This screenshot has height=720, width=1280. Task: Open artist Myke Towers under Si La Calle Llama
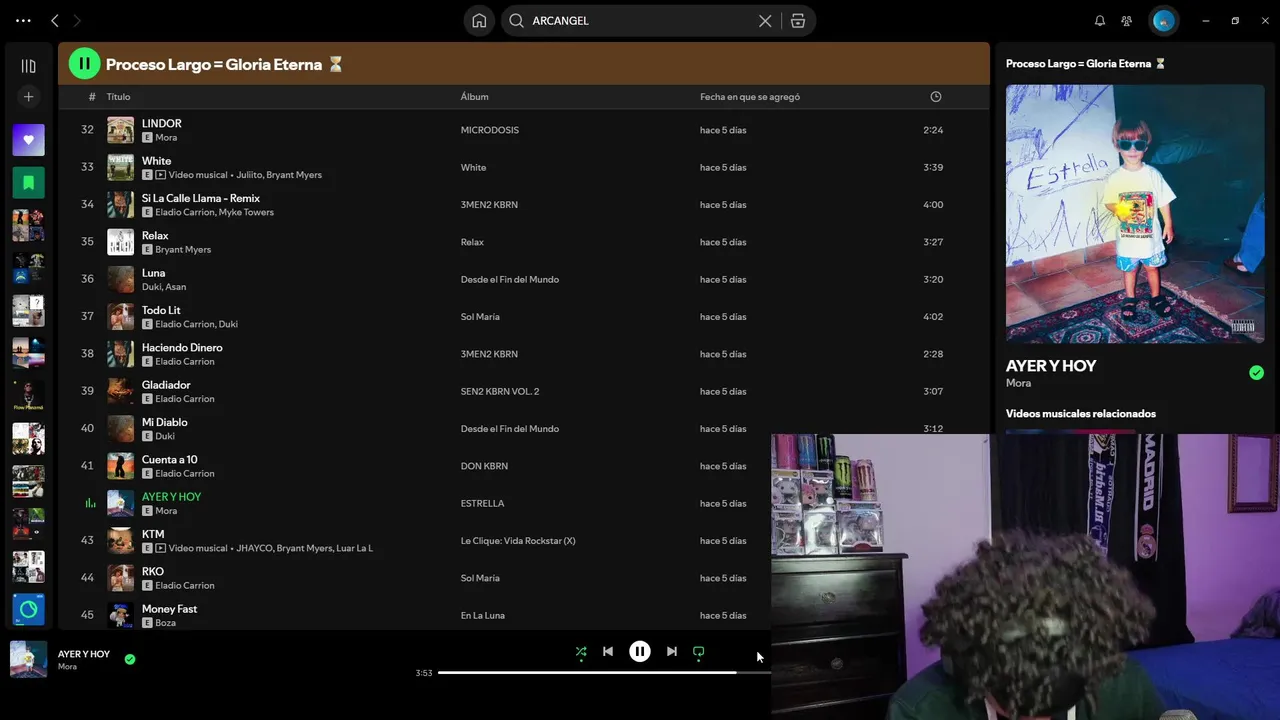(246, 212)
